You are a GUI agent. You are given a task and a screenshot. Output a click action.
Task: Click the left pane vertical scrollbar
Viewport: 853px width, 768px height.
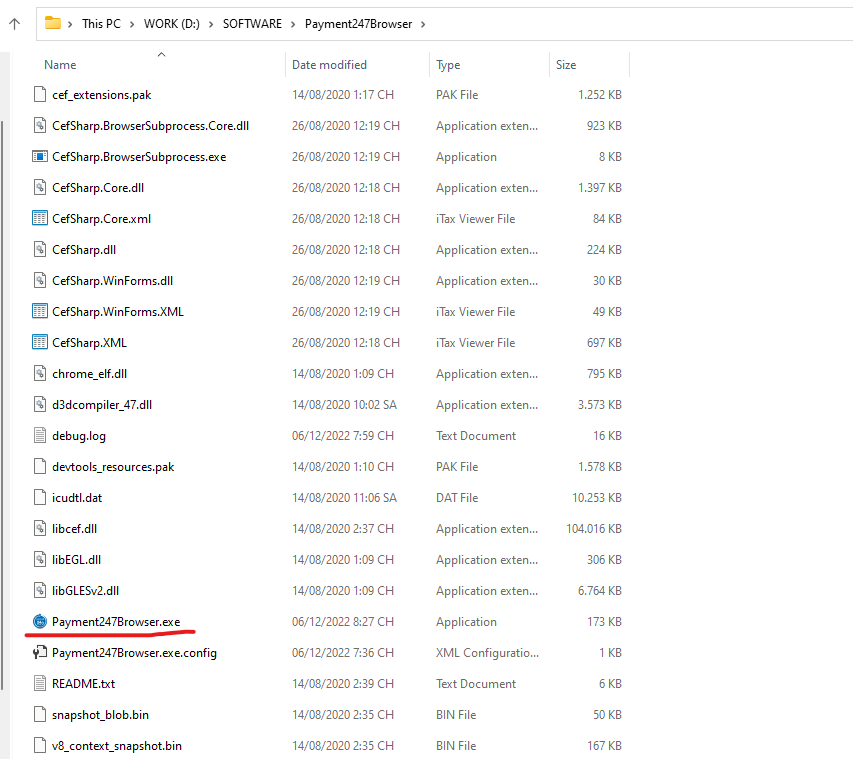pos(2,405)
